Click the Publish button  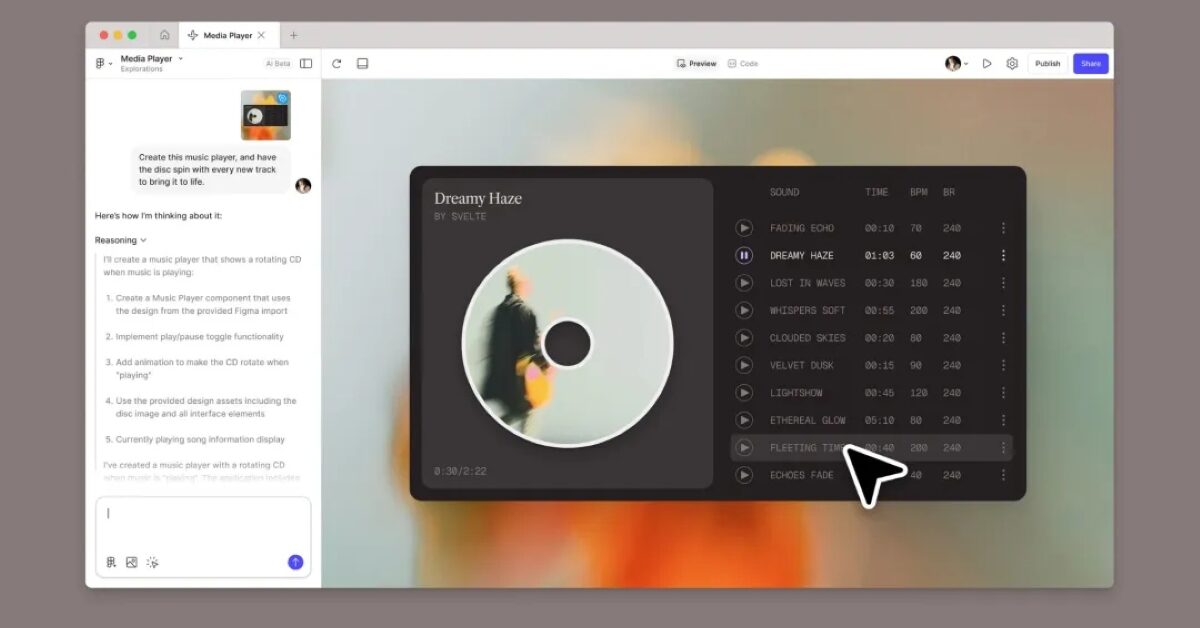1047,63
